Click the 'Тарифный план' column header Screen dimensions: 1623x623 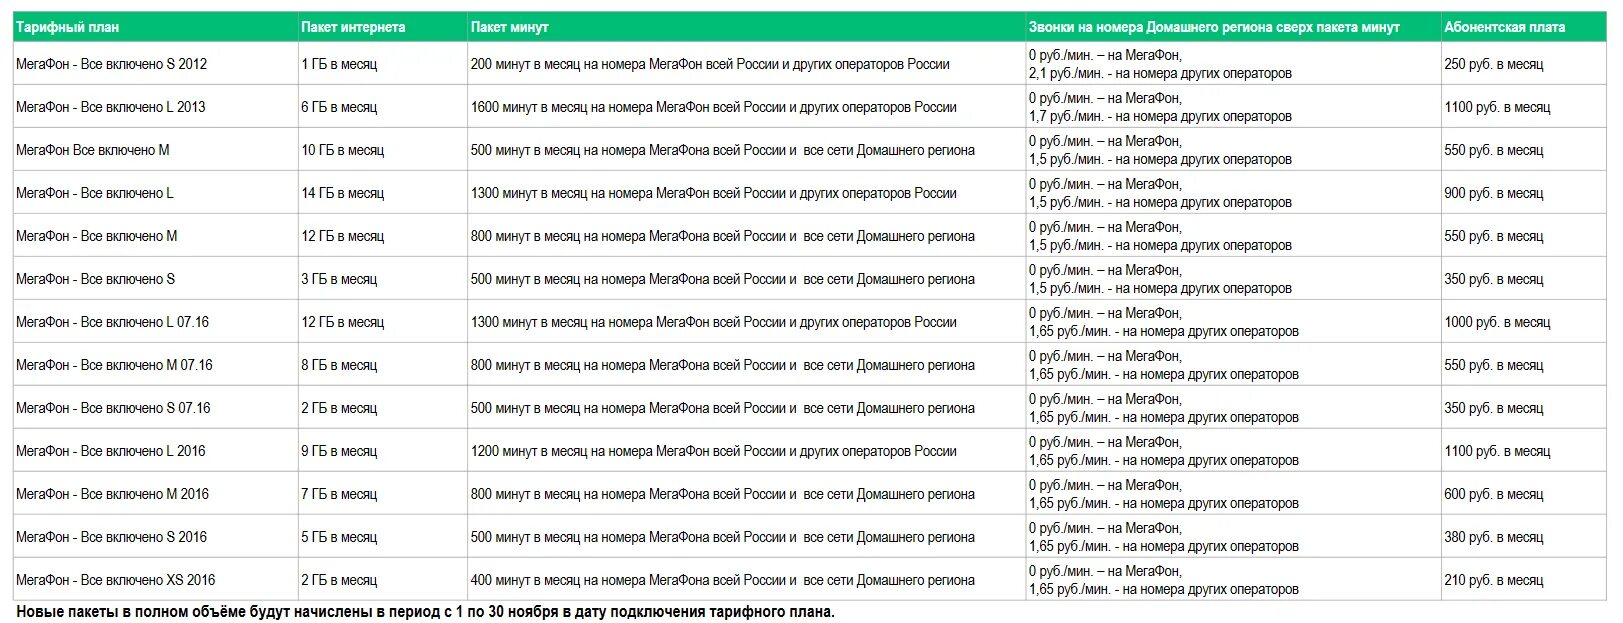tap(156, 27)
